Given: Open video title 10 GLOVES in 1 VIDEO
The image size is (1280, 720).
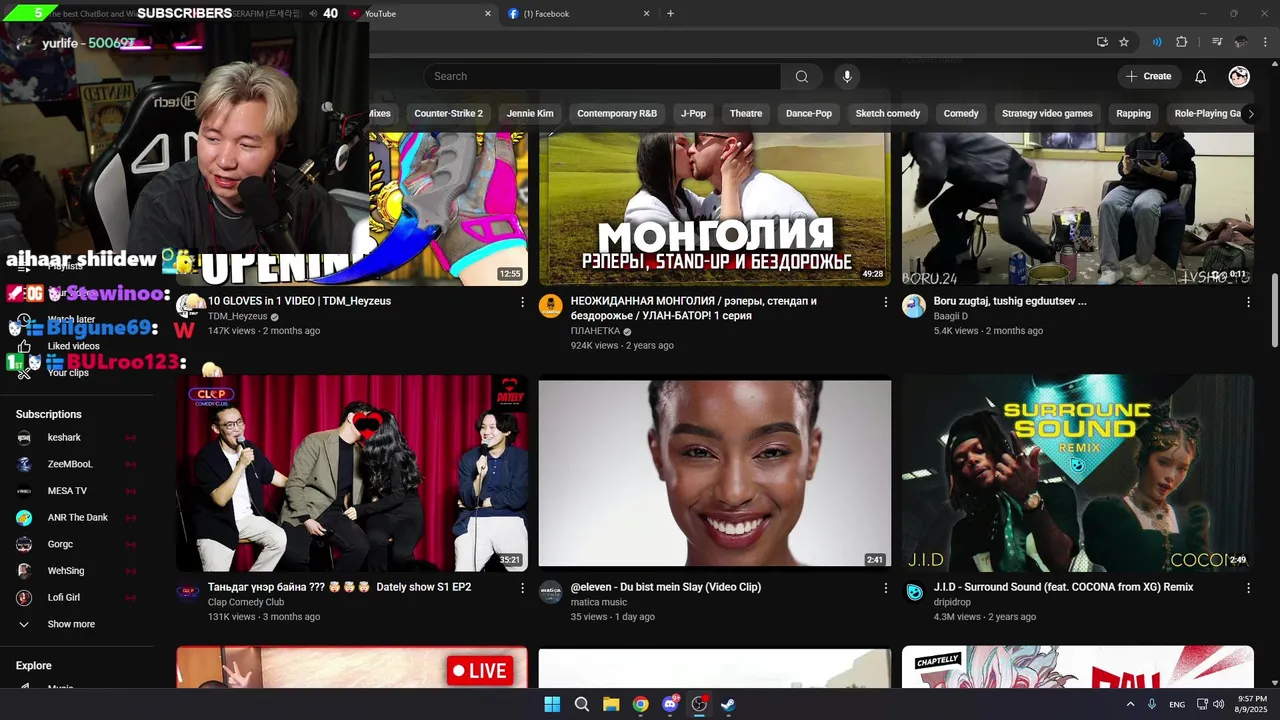Looking at the screenshot, I should (299, 301).
